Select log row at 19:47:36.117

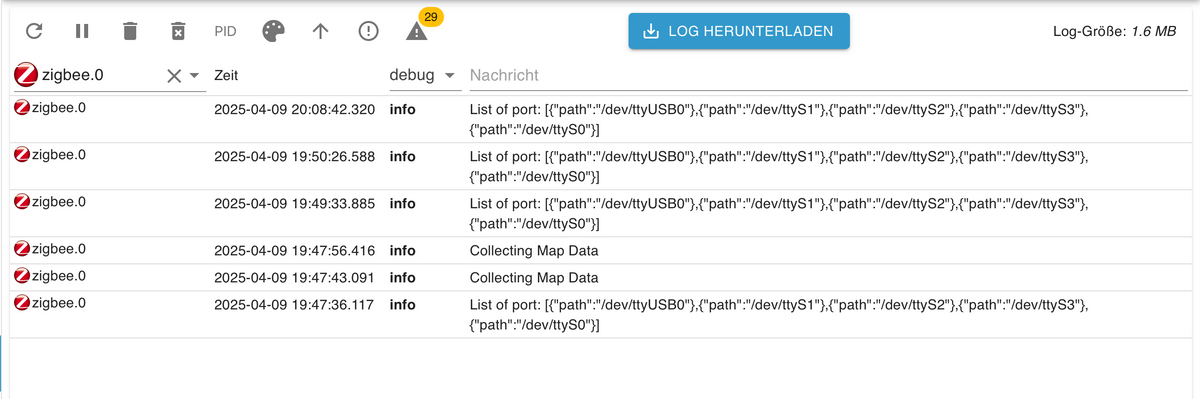(600, 314)
